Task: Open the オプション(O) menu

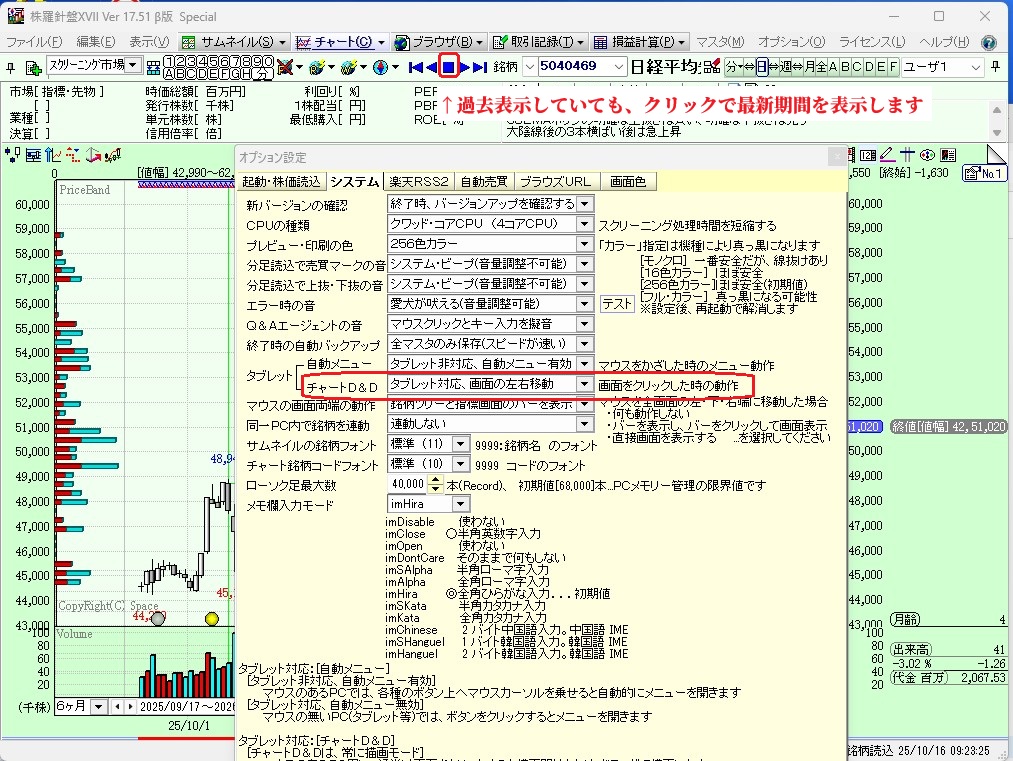Action: (x=791, y=42)
